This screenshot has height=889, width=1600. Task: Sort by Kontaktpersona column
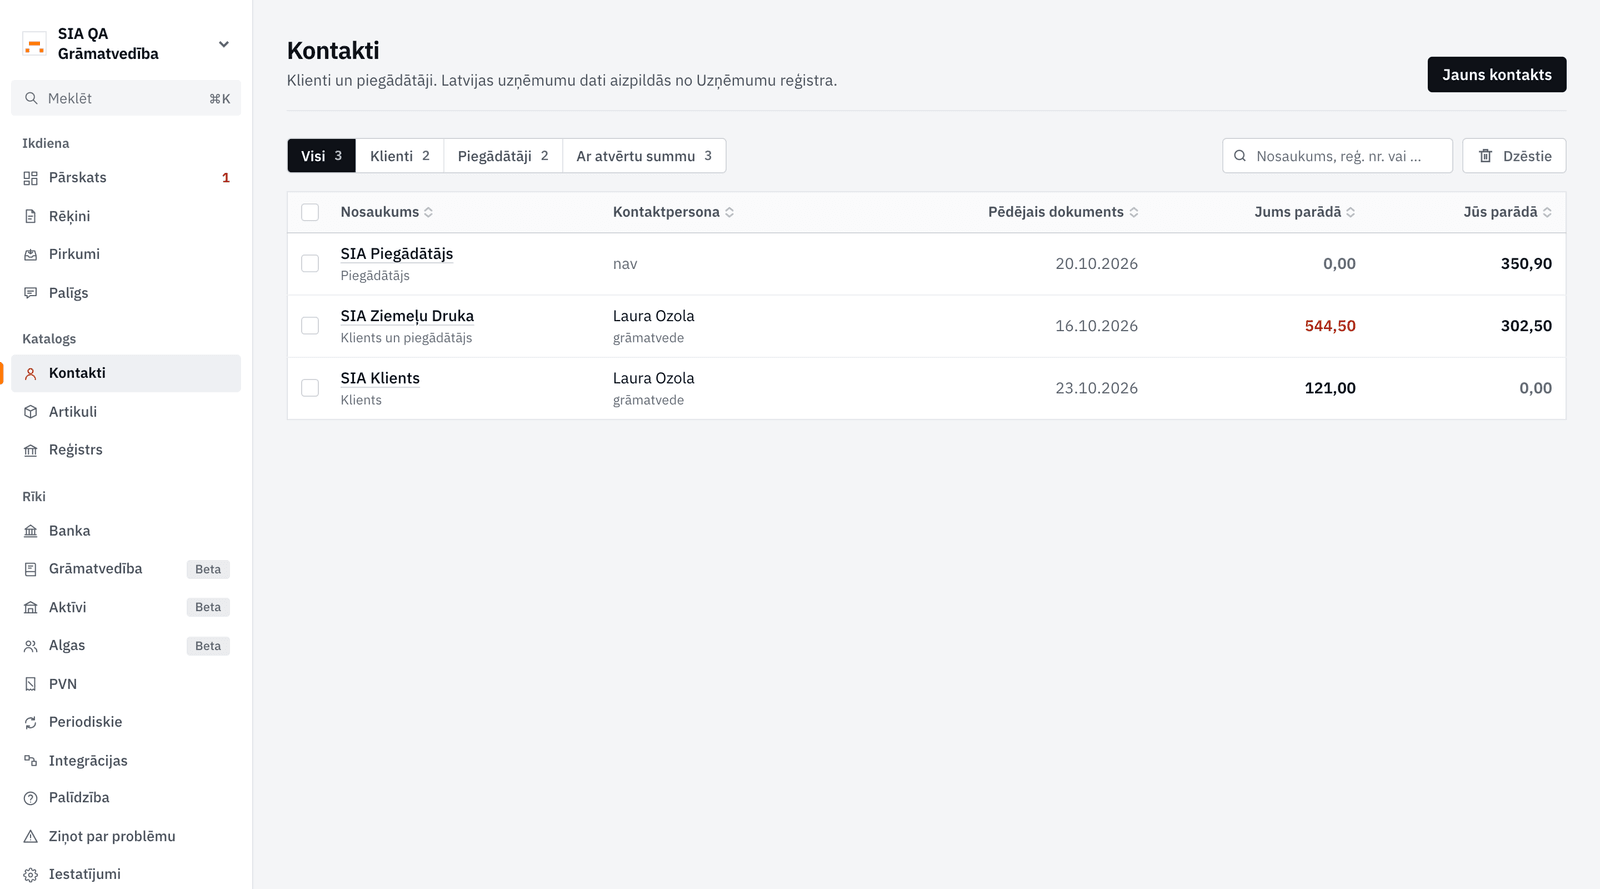coord(673,212)
